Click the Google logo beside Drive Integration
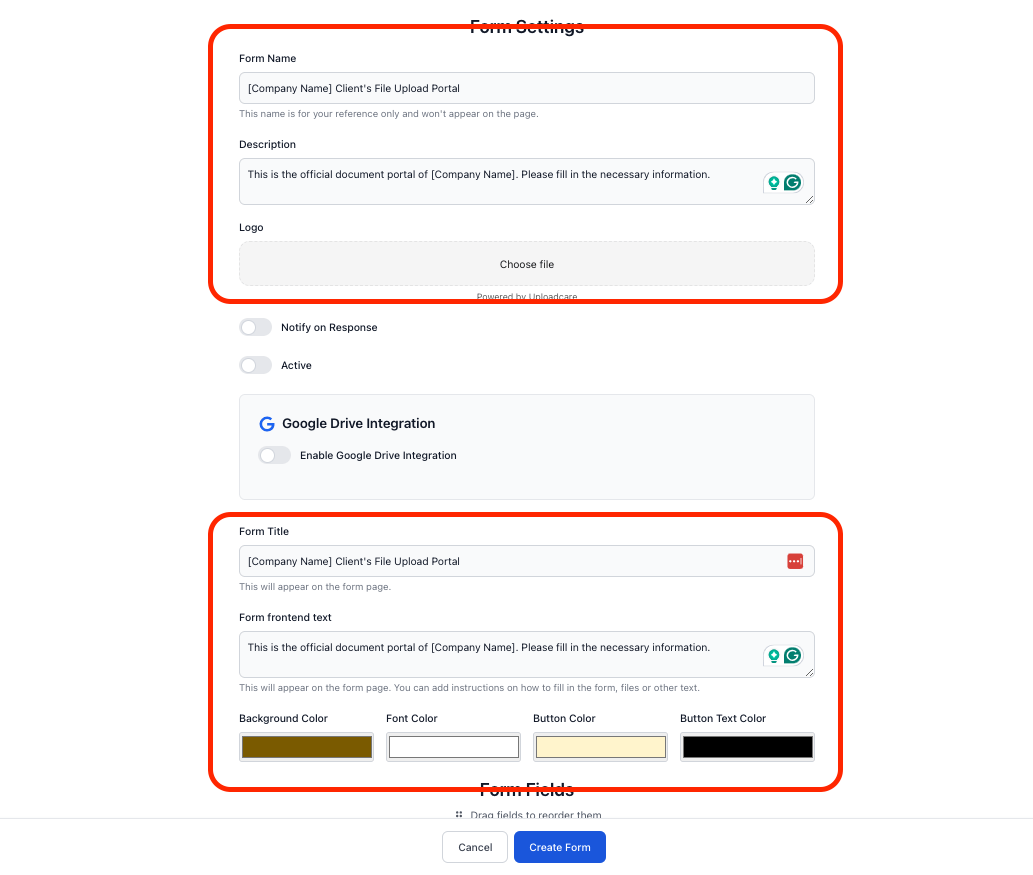 (x=267, y=423)
